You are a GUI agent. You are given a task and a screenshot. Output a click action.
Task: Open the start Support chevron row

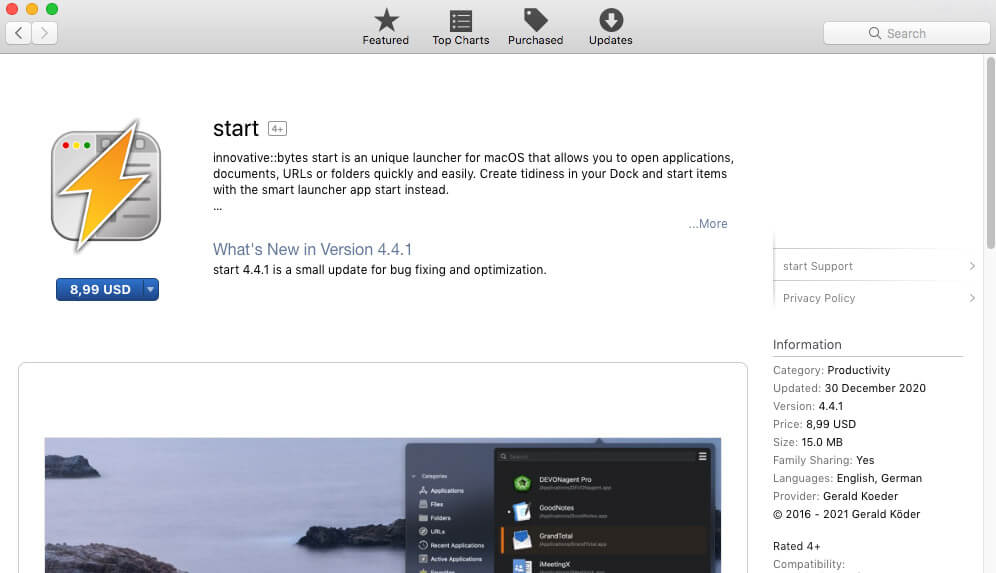point(875,266)
